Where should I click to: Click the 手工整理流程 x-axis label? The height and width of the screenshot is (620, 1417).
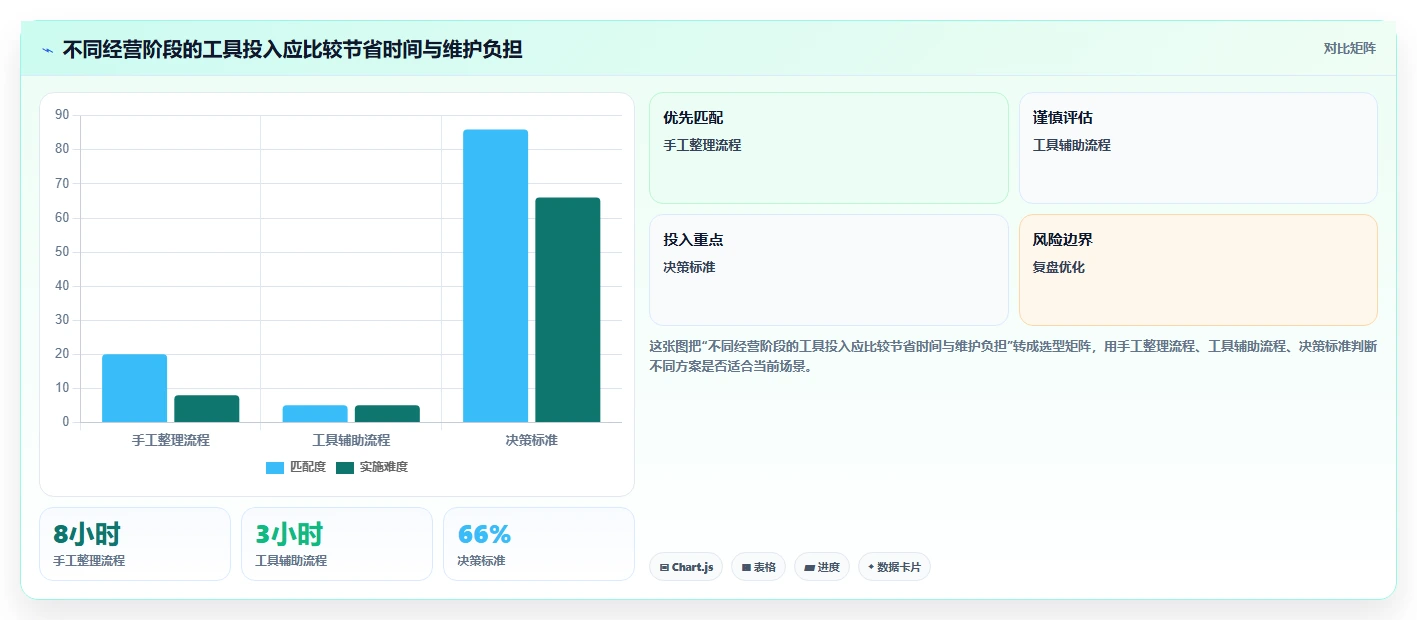tap(171, 440)
